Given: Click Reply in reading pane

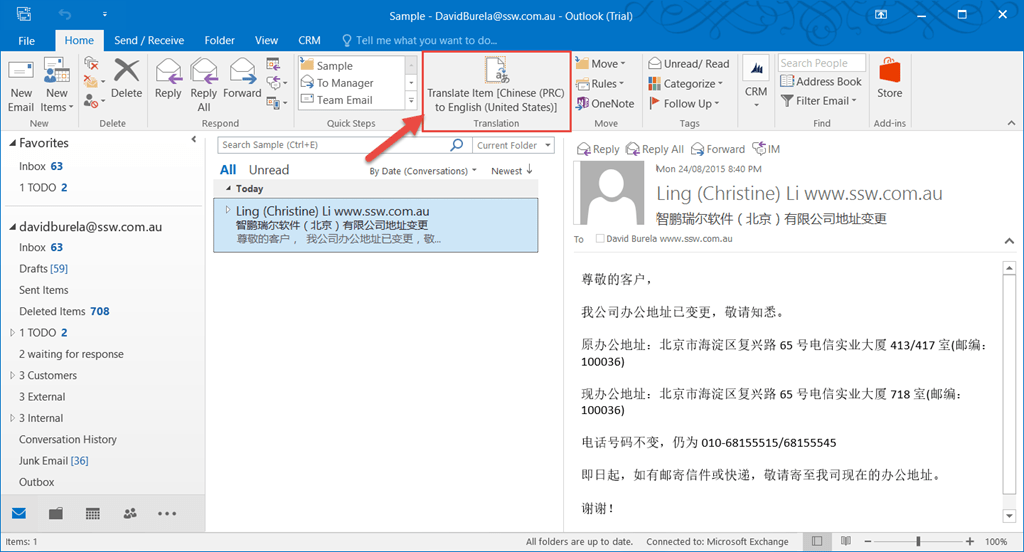Looking at the screenshot, I should point(598,149).
